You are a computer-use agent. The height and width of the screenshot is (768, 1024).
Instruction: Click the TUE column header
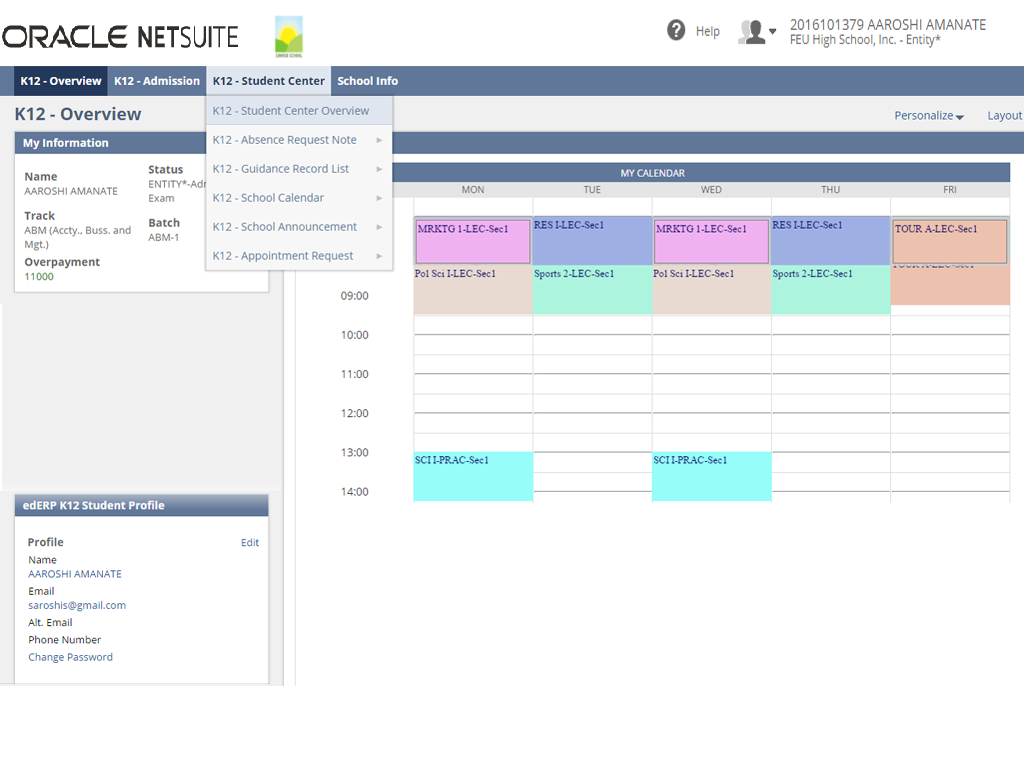coord(592,189)
